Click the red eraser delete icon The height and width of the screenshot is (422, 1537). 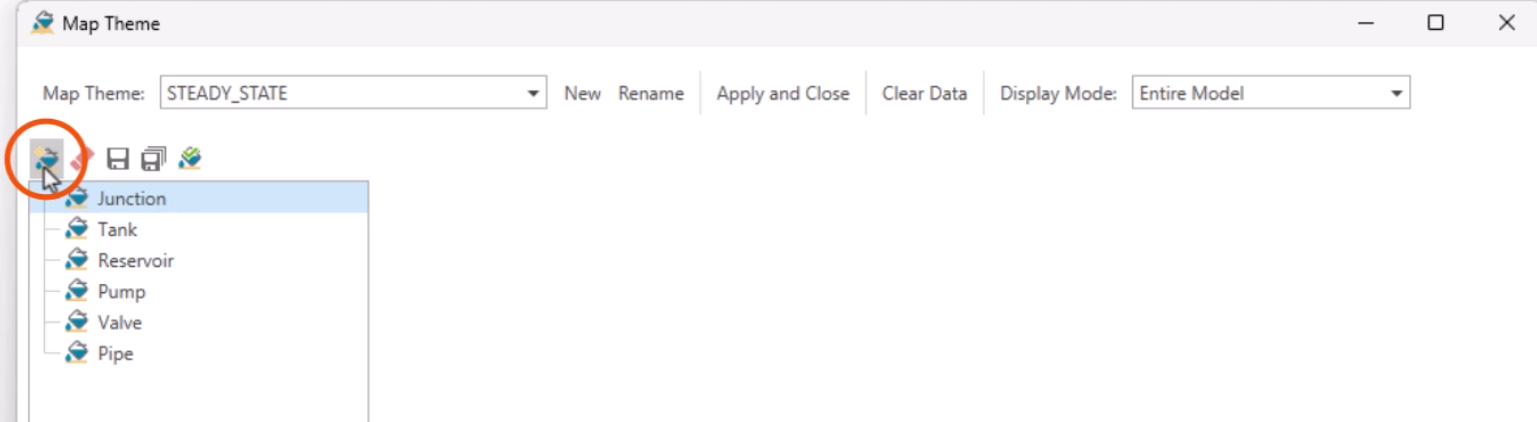83,158
